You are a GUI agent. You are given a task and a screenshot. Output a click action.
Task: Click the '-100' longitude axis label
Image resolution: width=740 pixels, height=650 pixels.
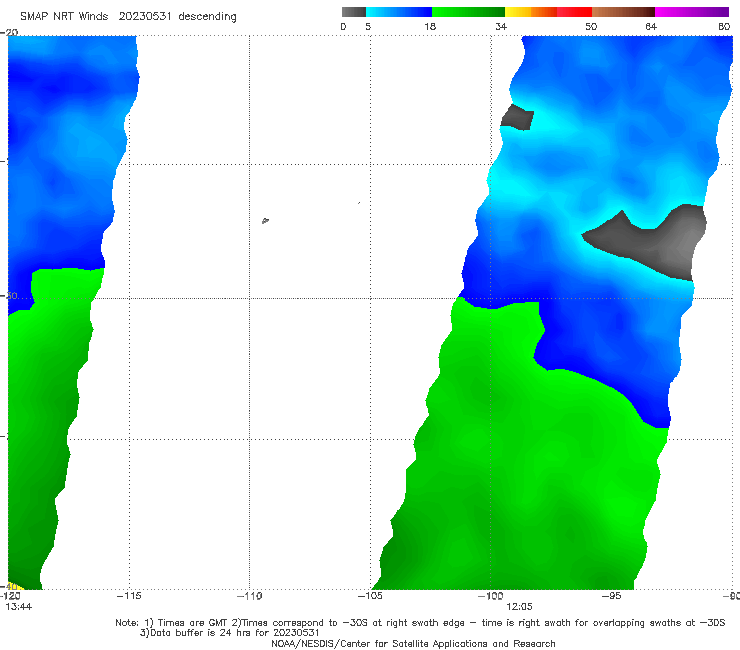(491, 596)
